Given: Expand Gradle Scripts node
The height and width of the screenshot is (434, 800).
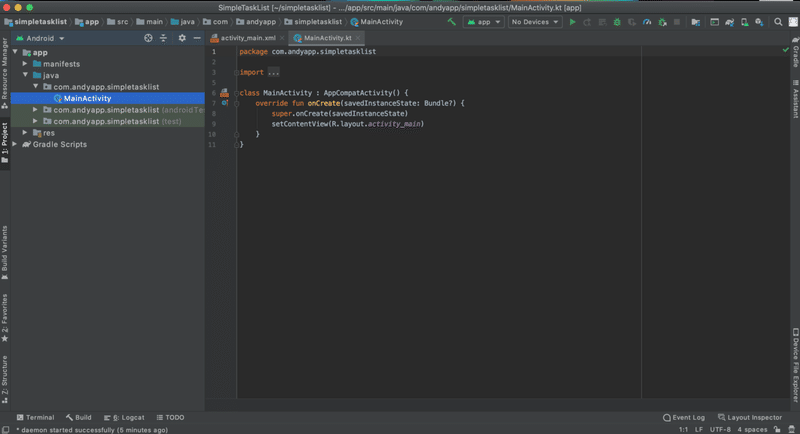Looking at the screenshot, I should click(15, 144).
